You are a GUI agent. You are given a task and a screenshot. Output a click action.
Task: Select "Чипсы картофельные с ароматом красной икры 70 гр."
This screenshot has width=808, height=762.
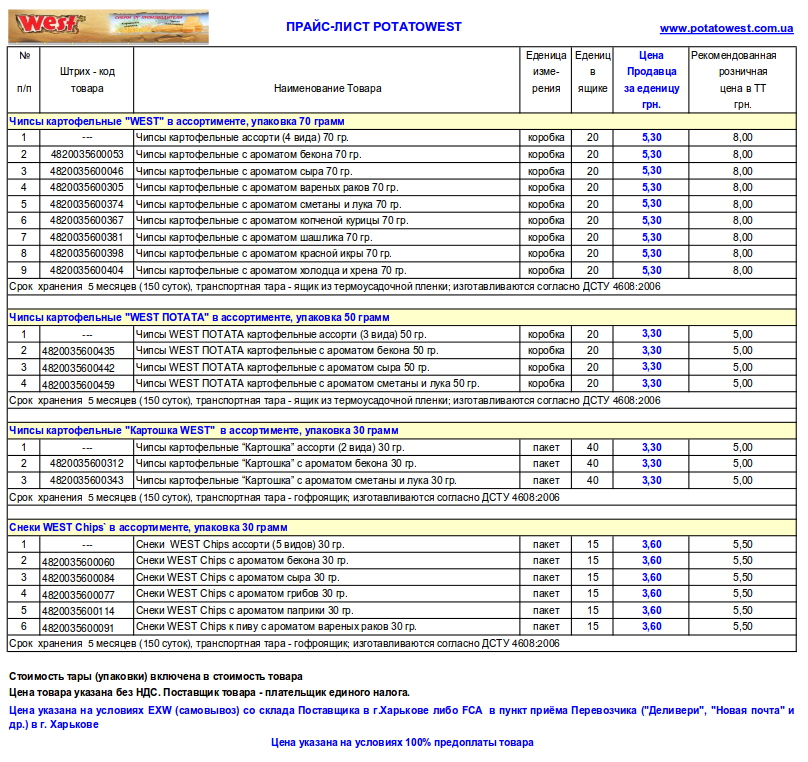coord(263,253)
